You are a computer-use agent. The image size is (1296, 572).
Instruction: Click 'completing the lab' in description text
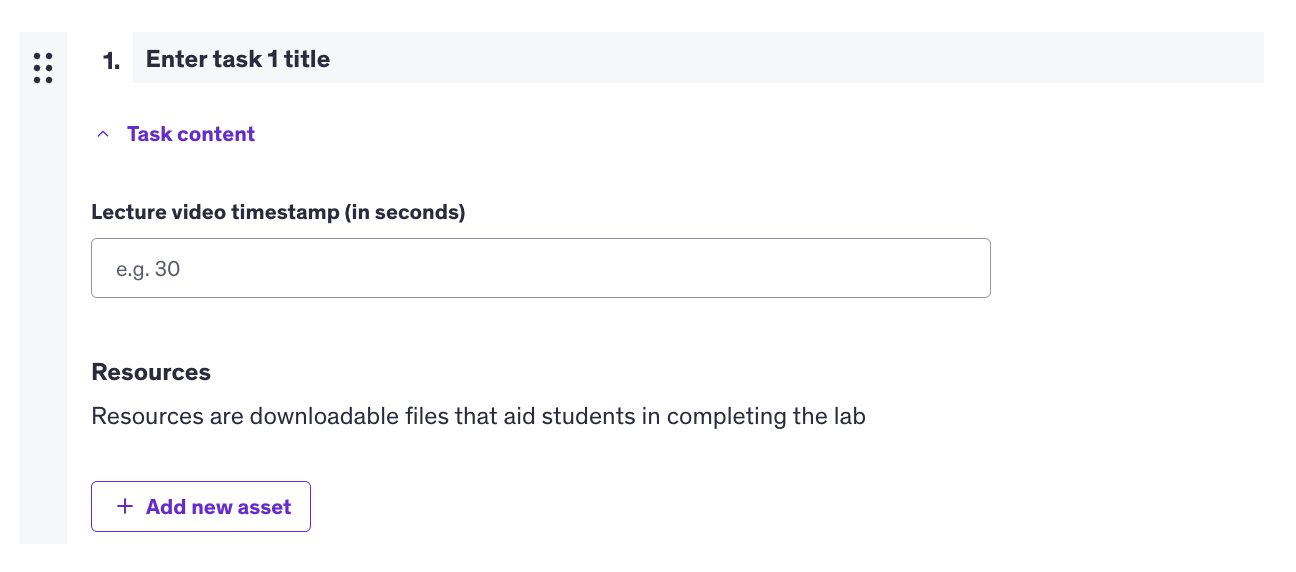(766, 416)
